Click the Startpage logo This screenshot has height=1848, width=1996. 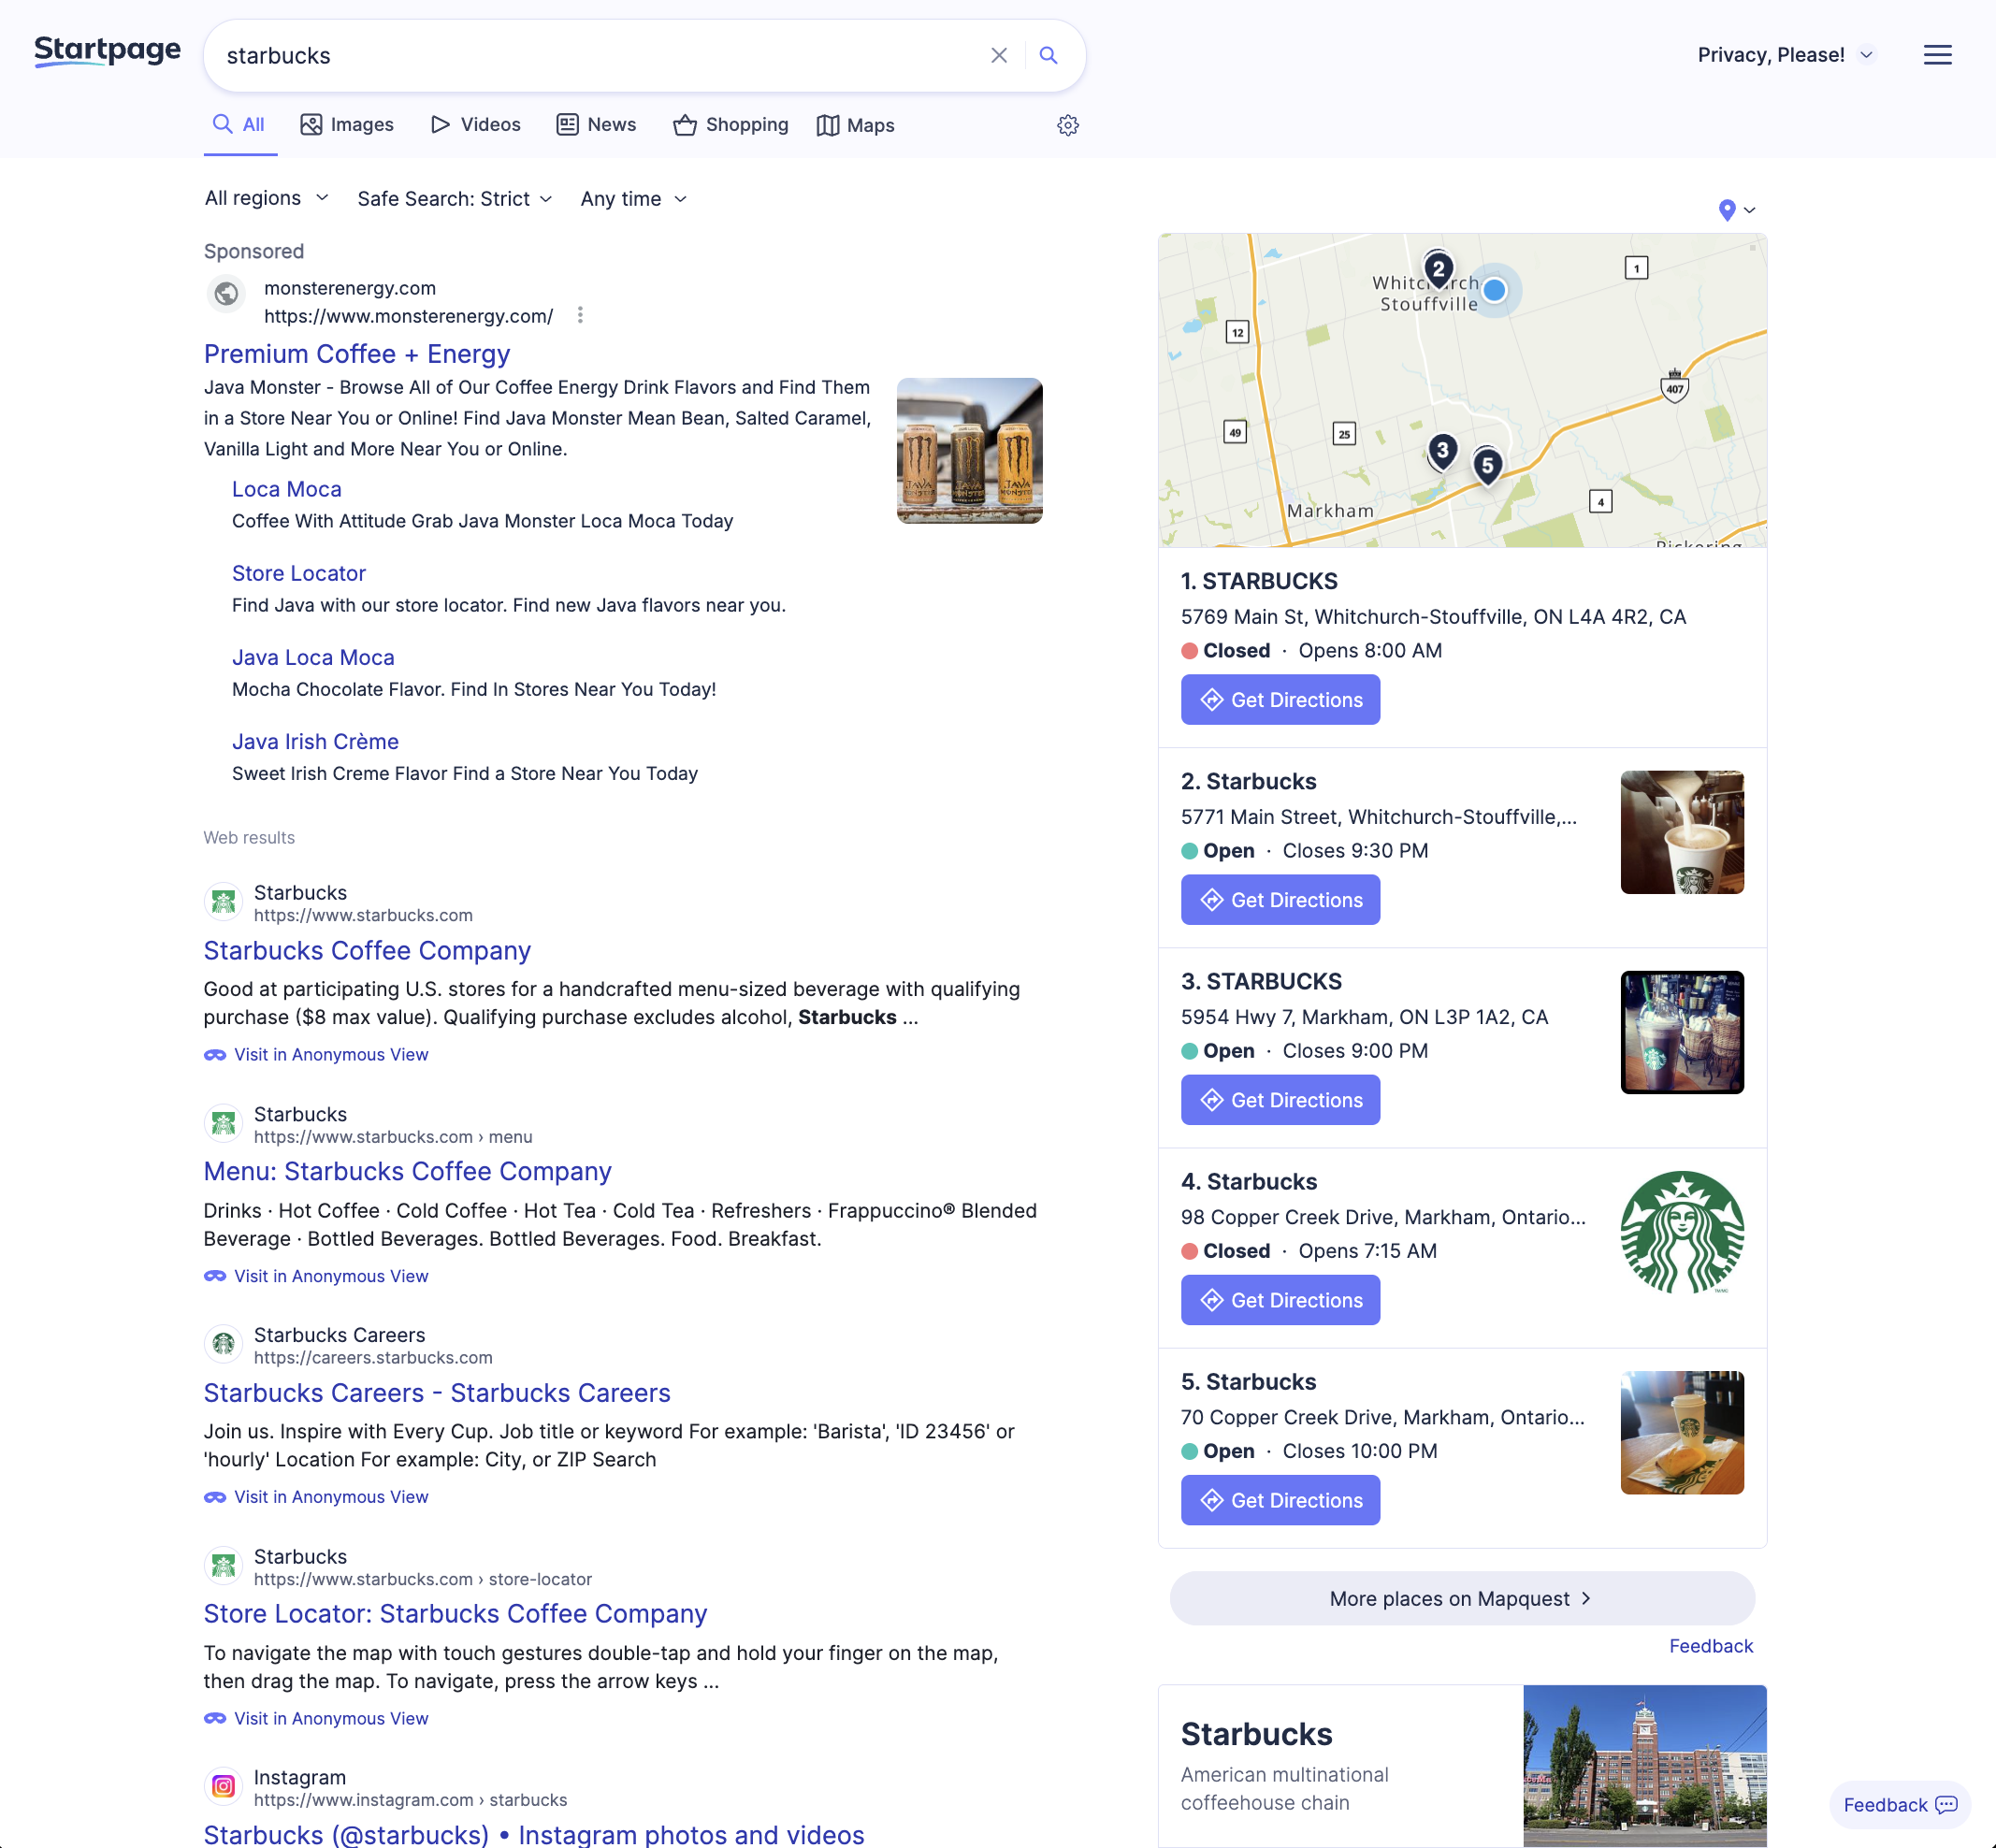click(x=107, y=51)
